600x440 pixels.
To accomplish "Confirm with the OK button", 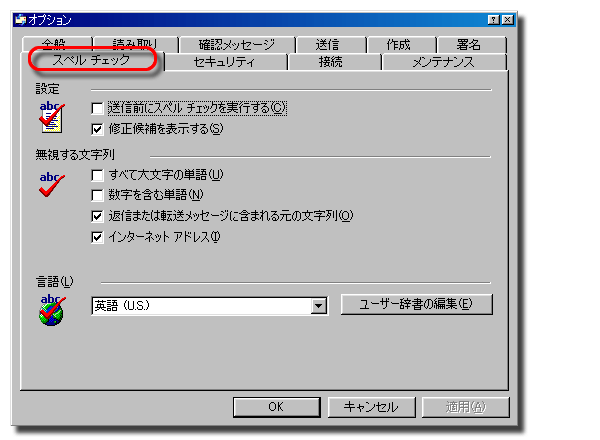I will point(276,407).
